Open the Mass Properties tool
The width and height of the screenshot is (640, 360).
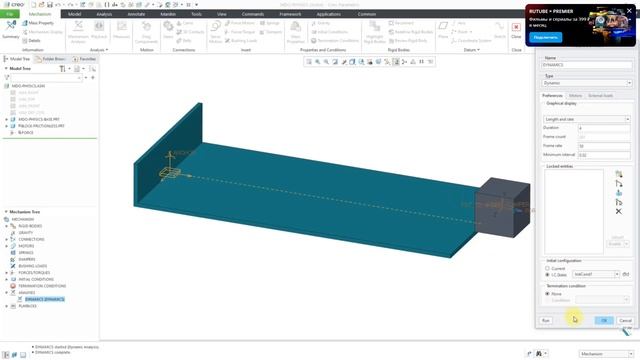[296, 32]
